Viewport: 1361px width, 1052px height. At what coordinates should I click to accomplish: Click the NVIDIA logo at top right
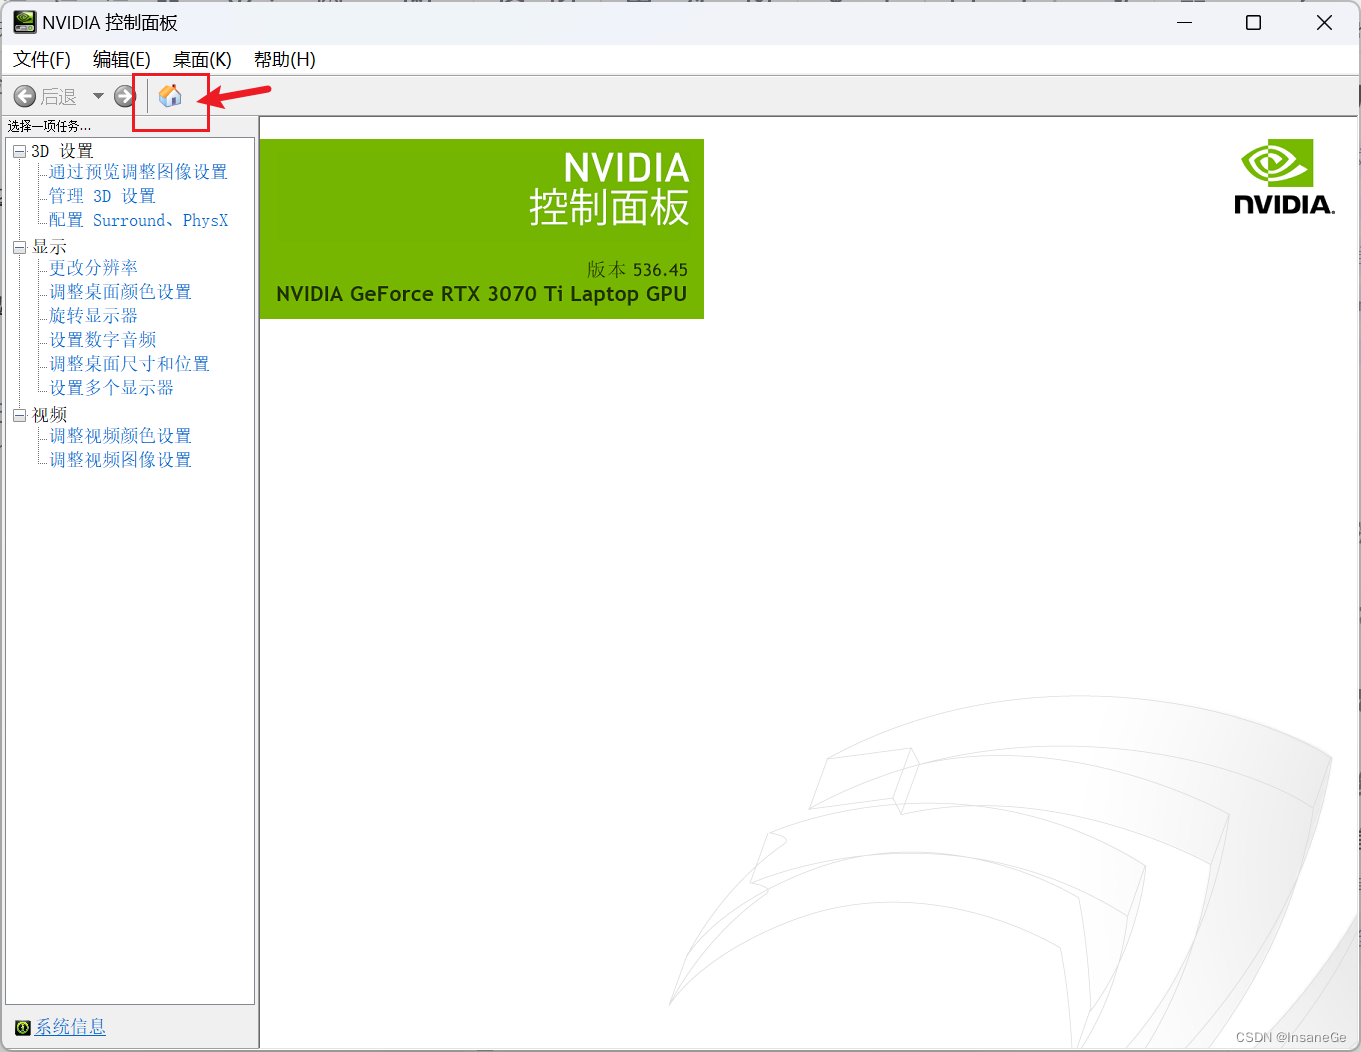pos(1284,177)
